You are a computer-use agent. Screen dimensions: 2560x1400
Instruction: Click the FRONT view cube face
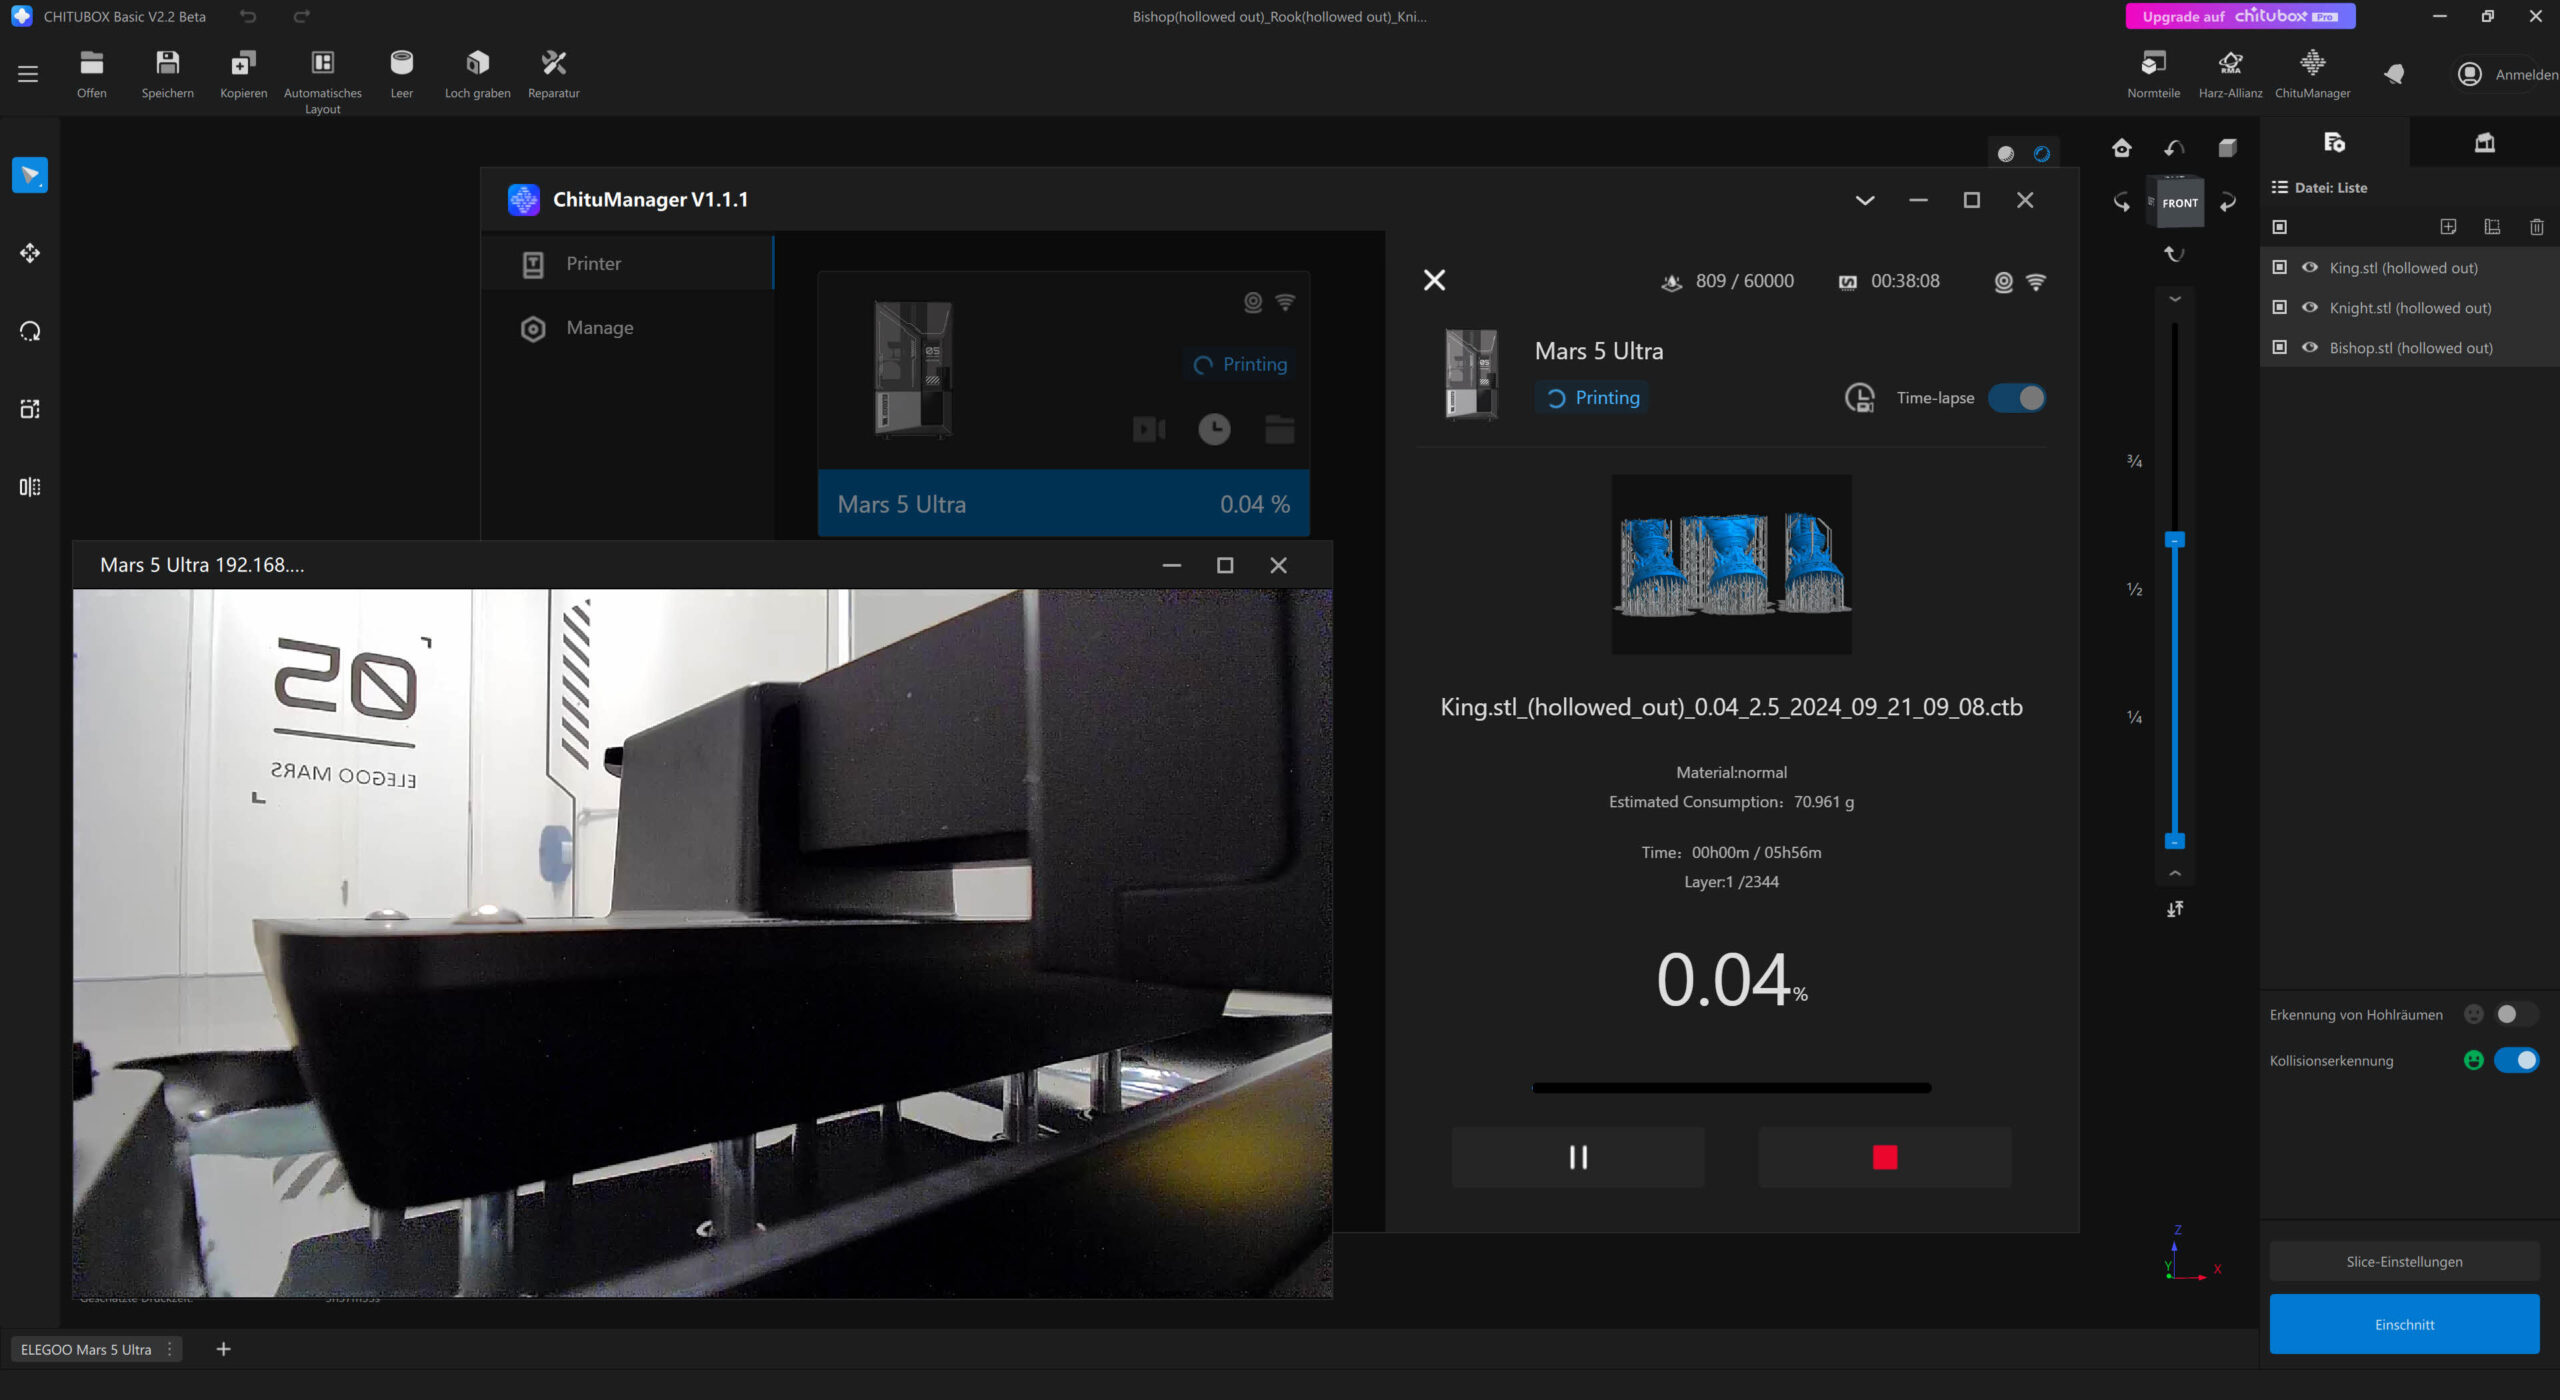2179,203
